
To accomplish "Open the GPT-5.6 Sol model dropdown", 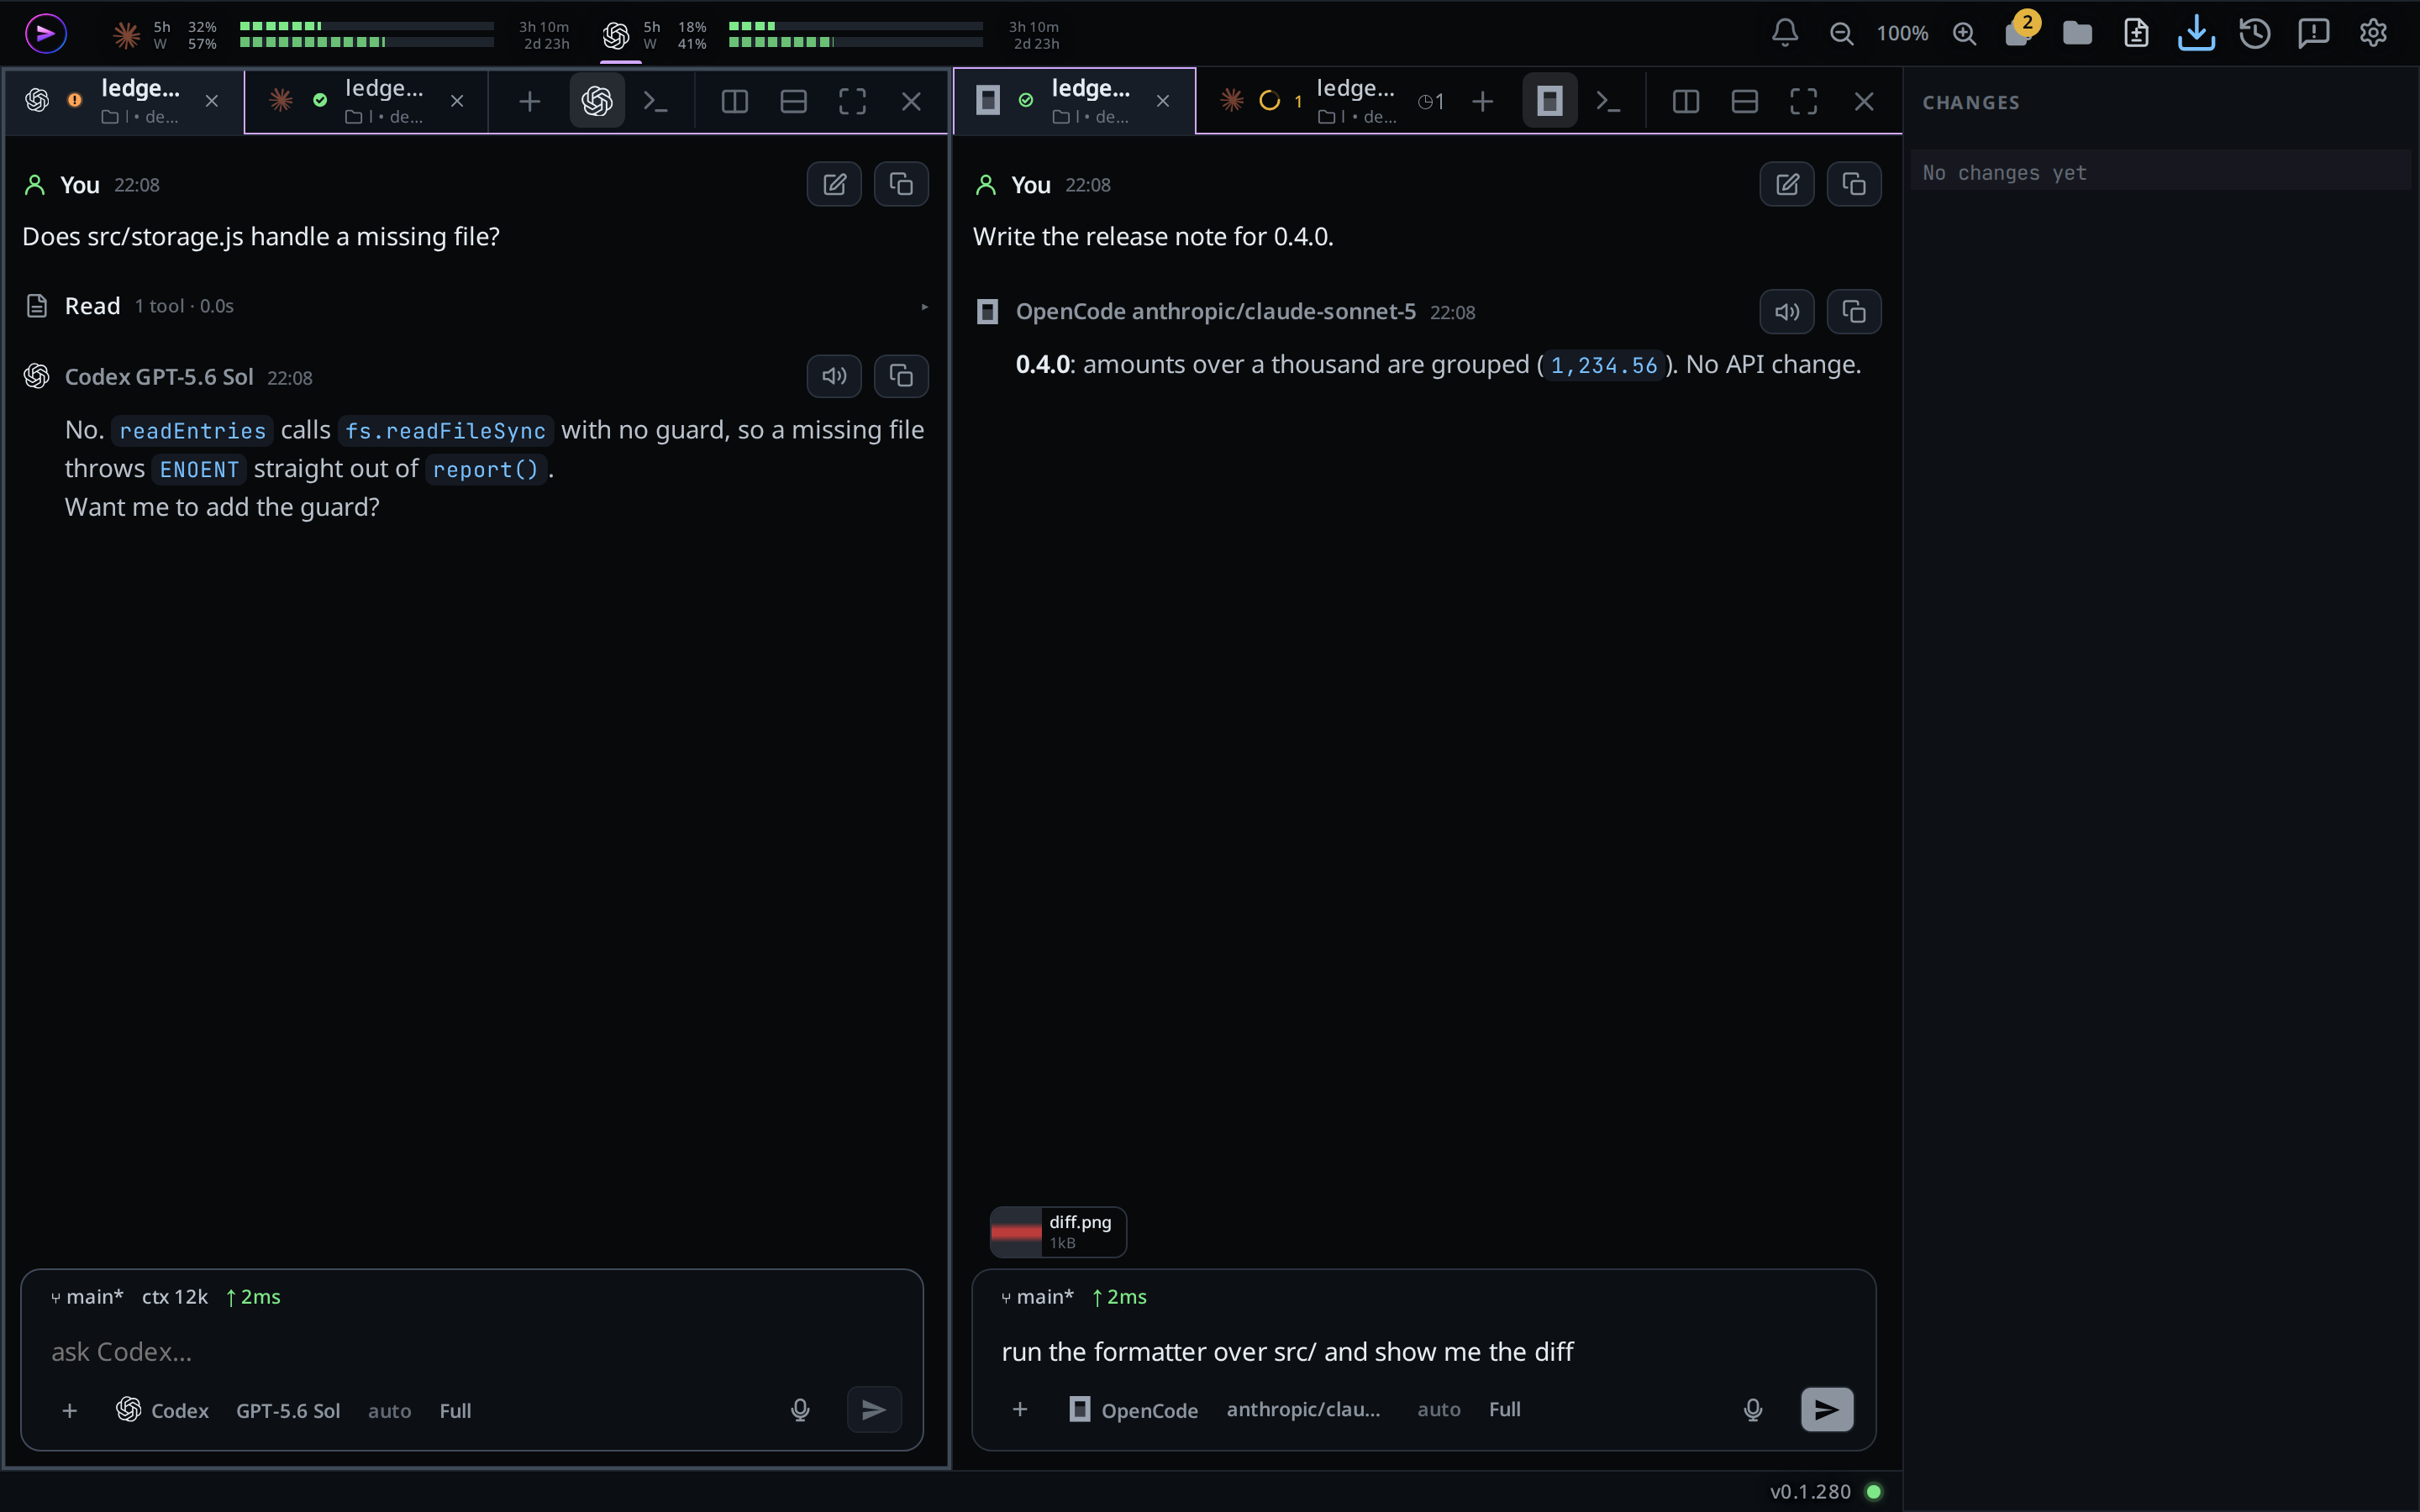I will 288,1410.
